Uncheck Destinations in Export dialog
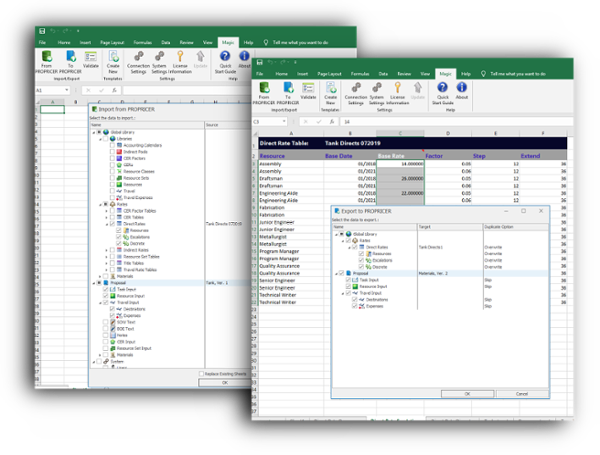The height and width of the screenshot is (455, 600). point(355,299)
